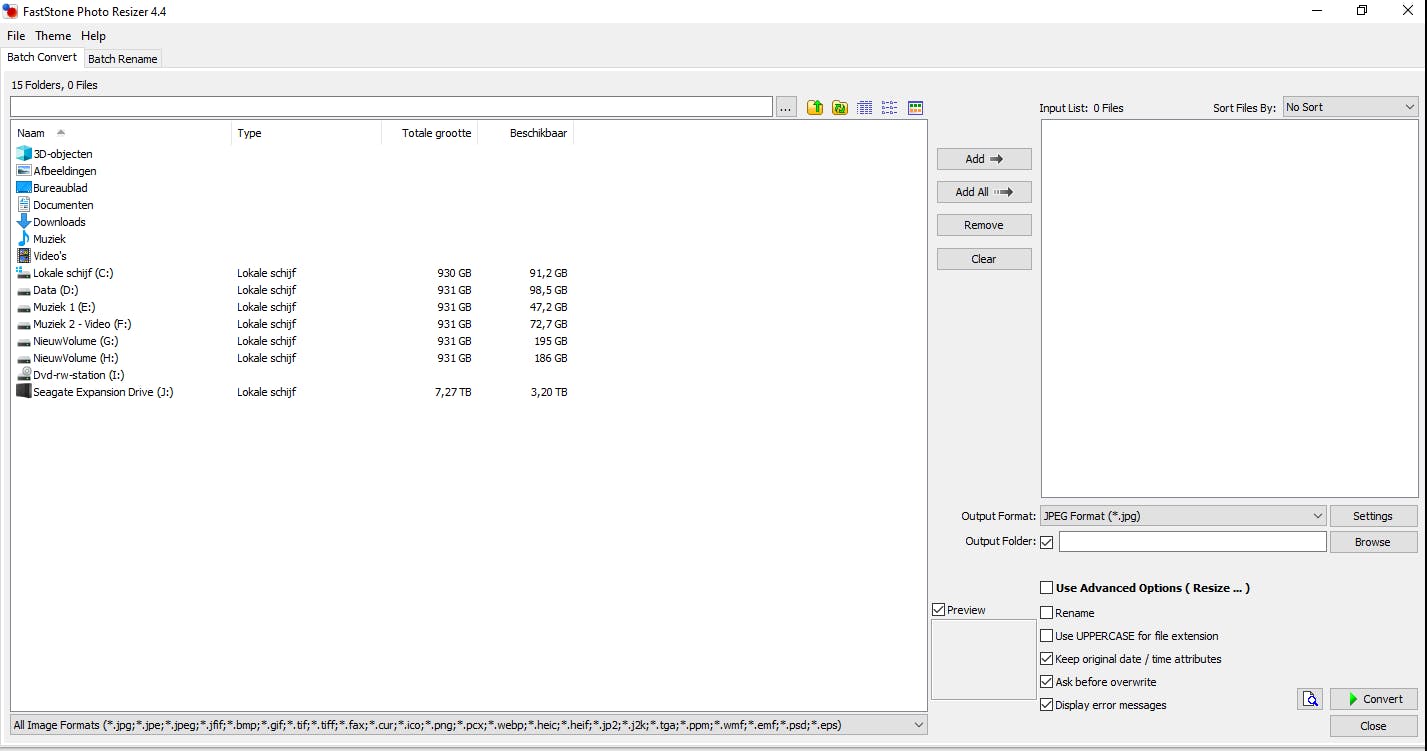This screenshot has width=1427, height=751.
Task: Click the Documenten folder icon
Action: click(24, 205)
